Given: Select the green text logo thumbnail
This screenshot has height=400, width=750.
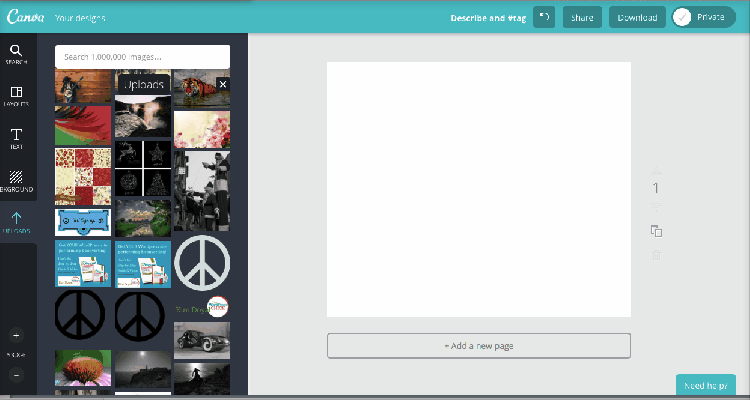Looking at the screenshot, I should click(x=202, y=307).
